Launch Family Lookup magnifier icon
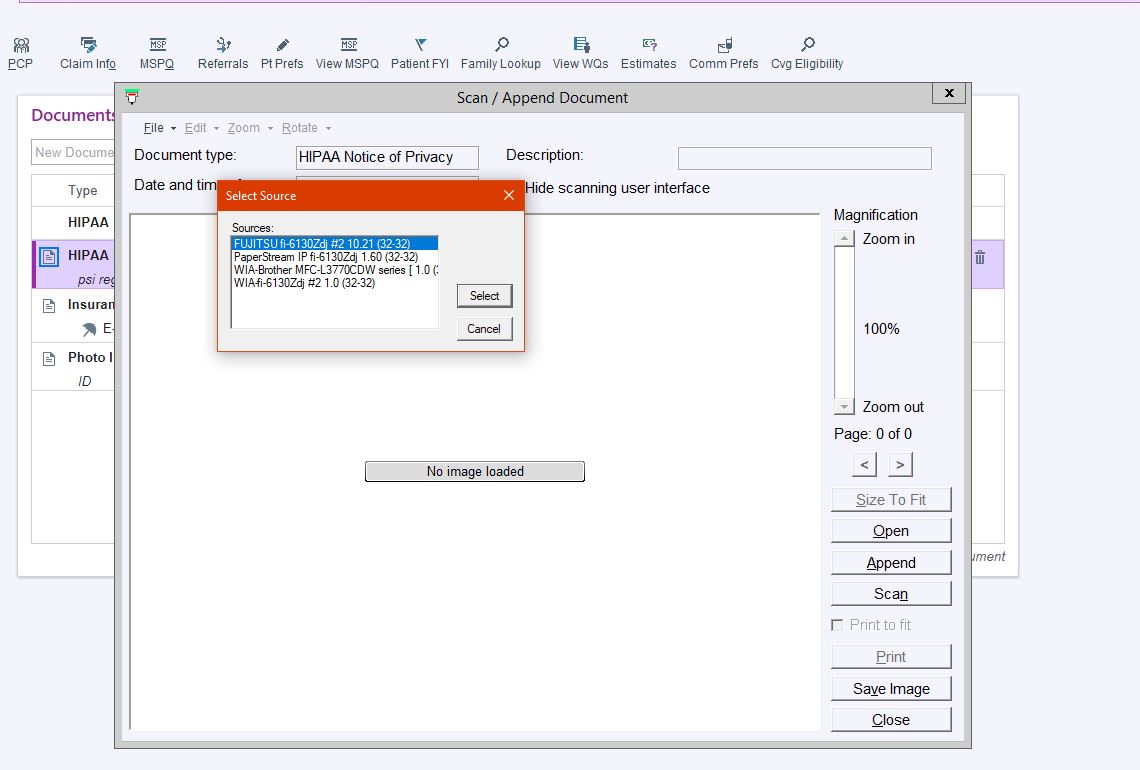Image resolution: width=1140 pixels, height=770 pixels. (501, 45)
